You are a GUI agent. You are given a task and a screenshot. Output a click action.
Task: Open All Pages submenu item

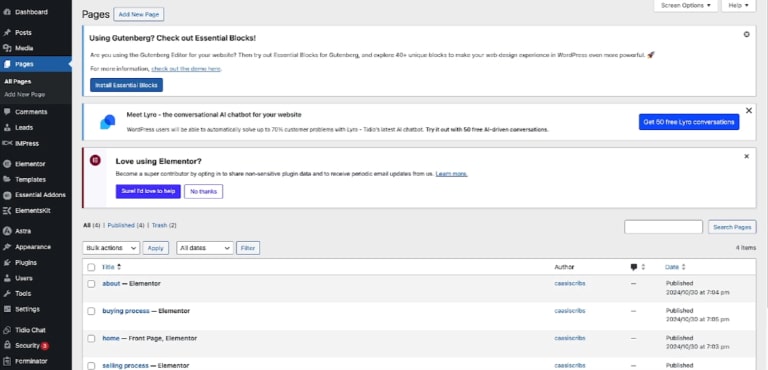[x=18, y=82]
